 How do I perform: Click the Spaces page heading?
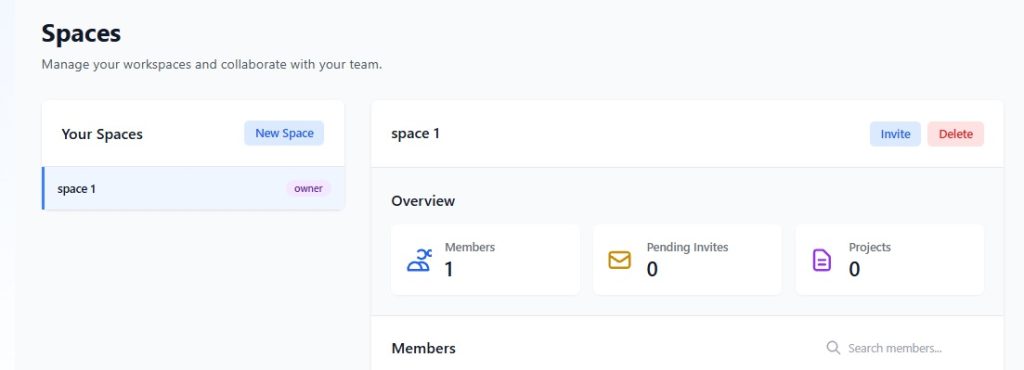[81, 33]
